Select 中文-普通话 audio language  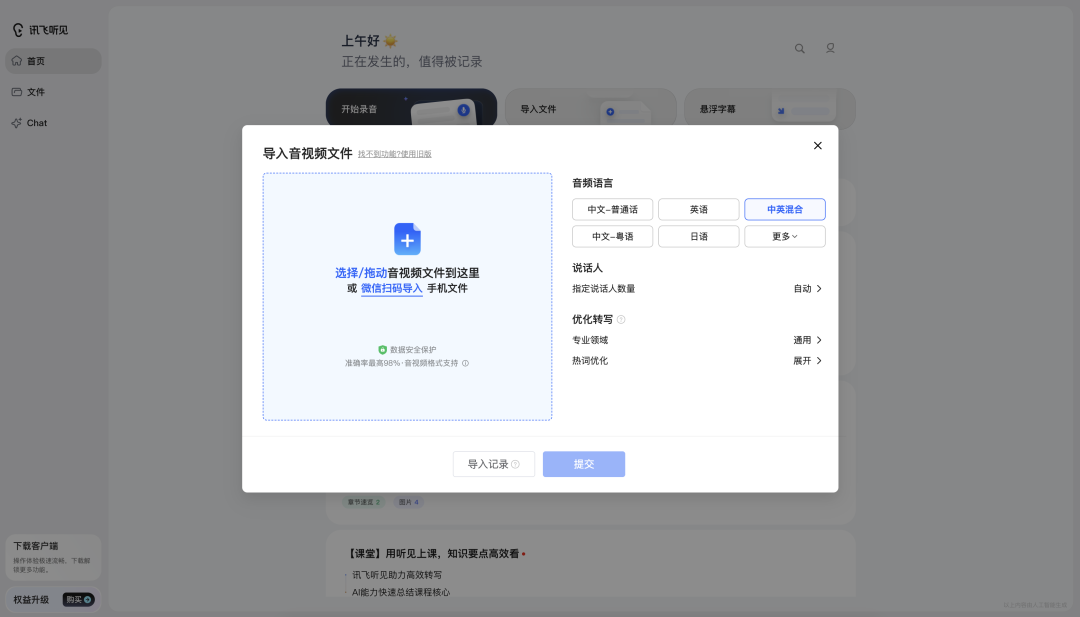[x=612, y=209]
